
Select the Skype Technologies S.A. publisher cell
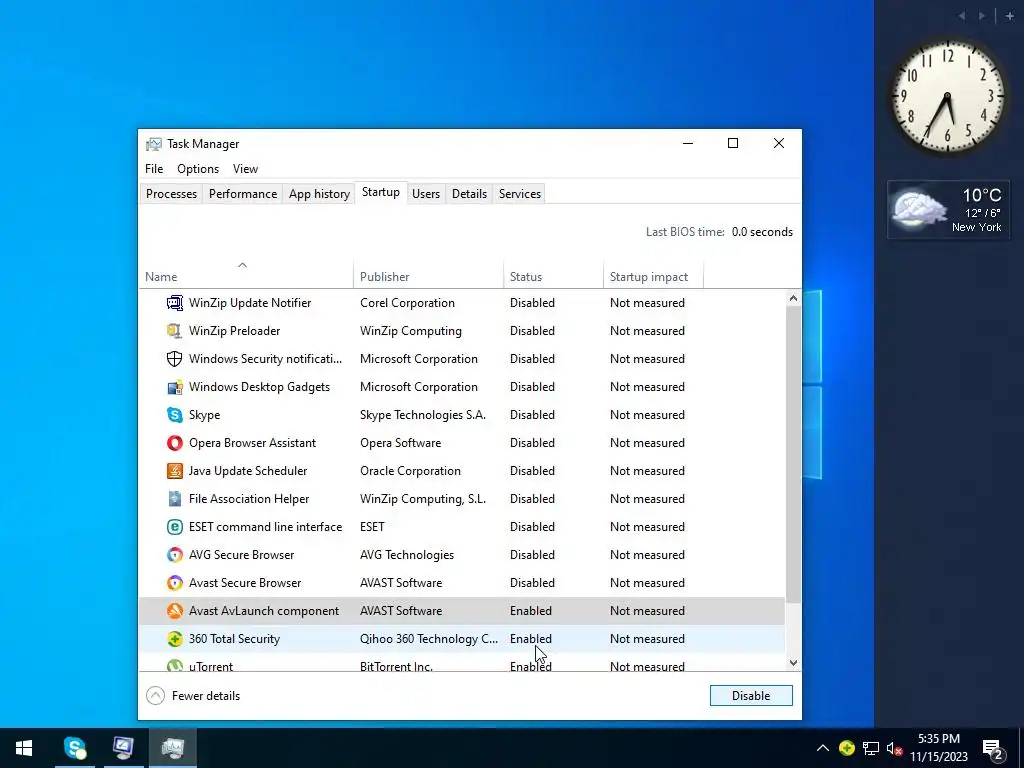(423, 415)
